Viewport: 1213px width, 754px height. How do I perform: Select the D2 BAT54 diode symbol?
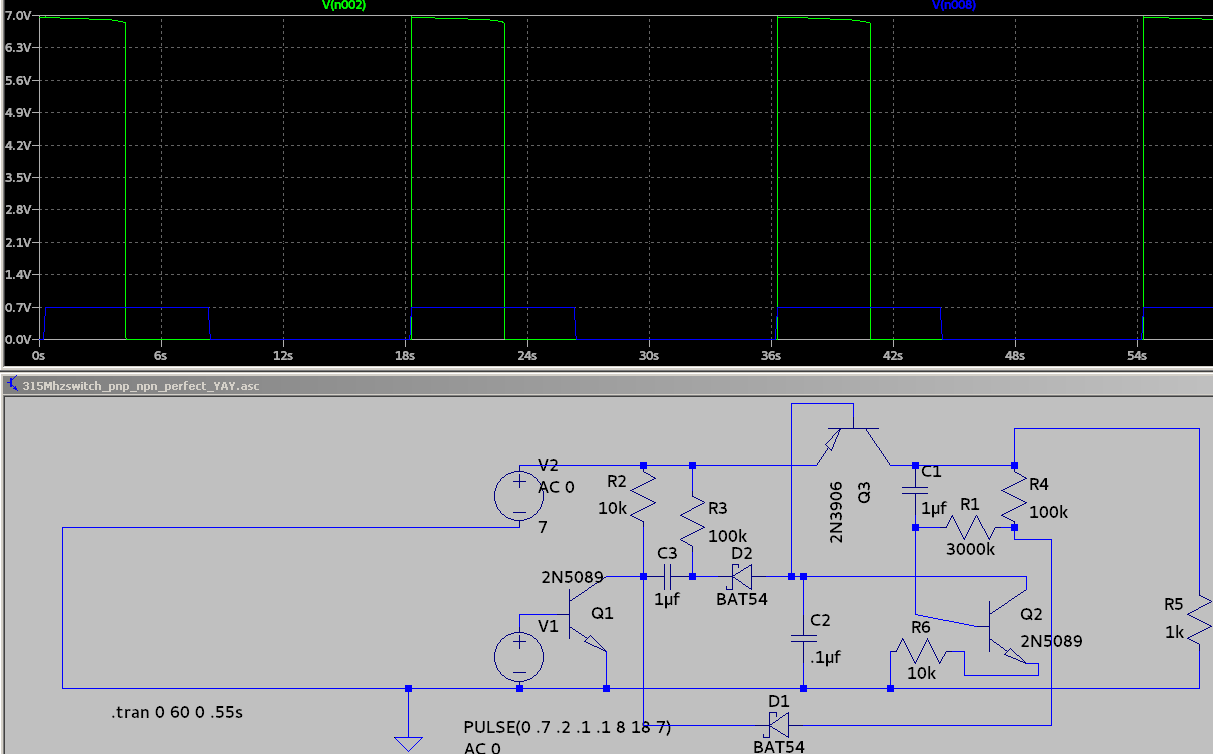pyautogui.click(x=742, y=577)
